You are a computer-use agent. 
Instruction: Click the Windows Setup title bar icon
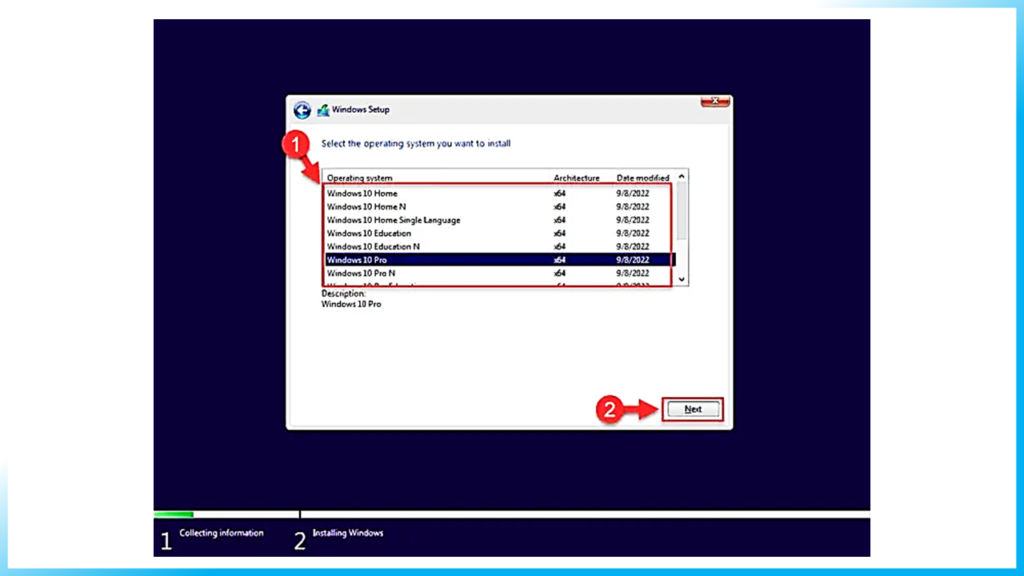coord(323,110)
